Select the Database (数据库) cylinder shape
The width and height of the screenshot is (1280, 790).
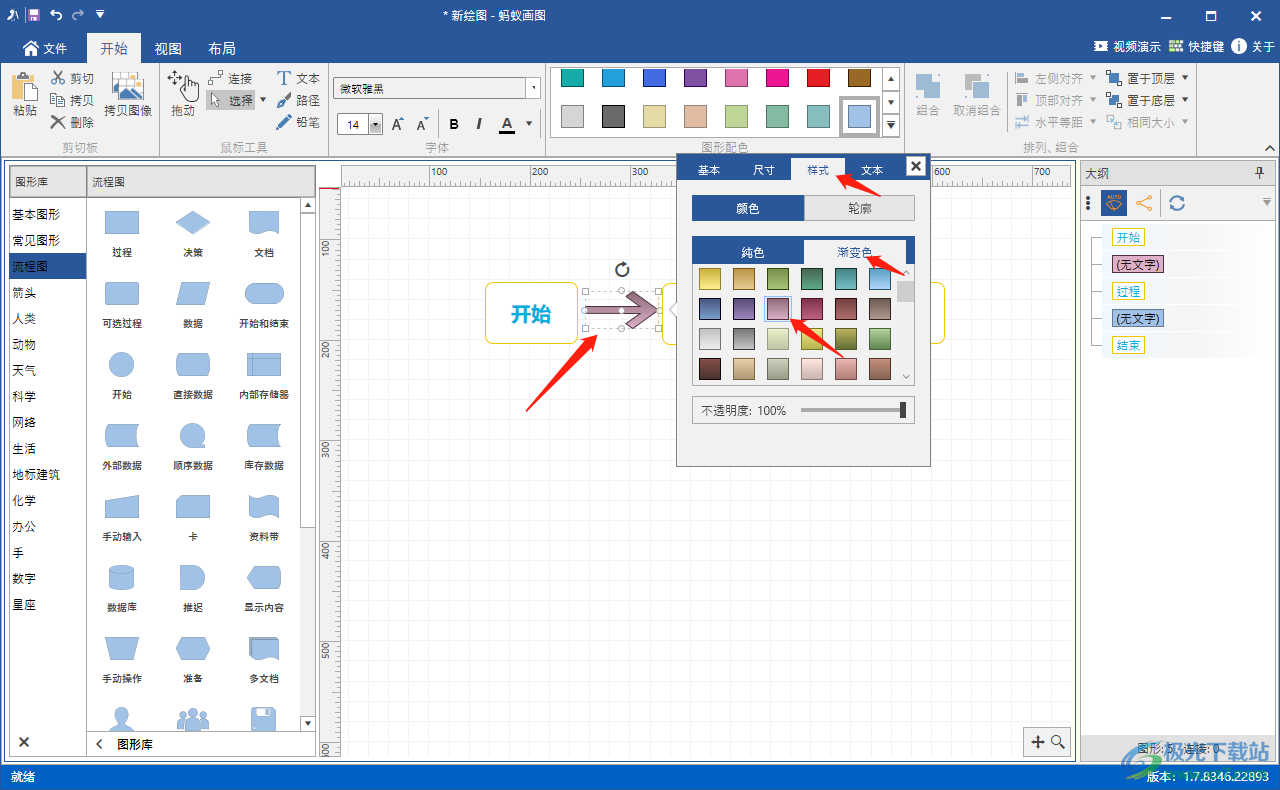click(x=122, y=589)
